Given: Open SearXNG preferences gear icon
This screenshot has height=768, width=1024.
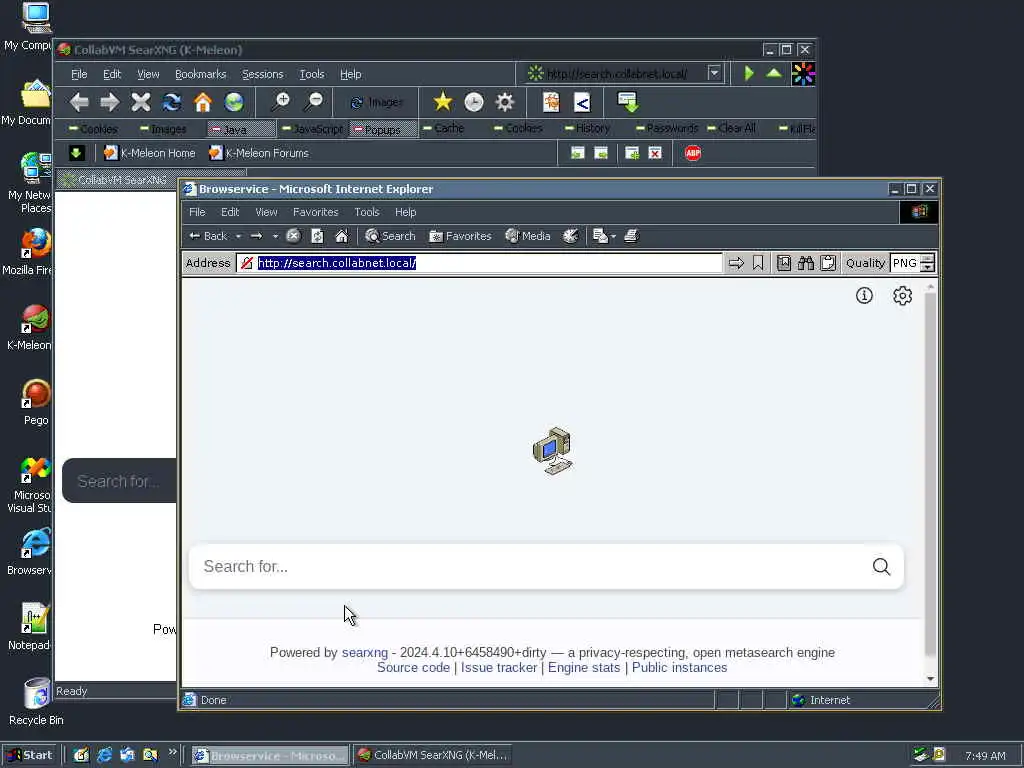Looking at the screenshot, I should pos(903,296).
